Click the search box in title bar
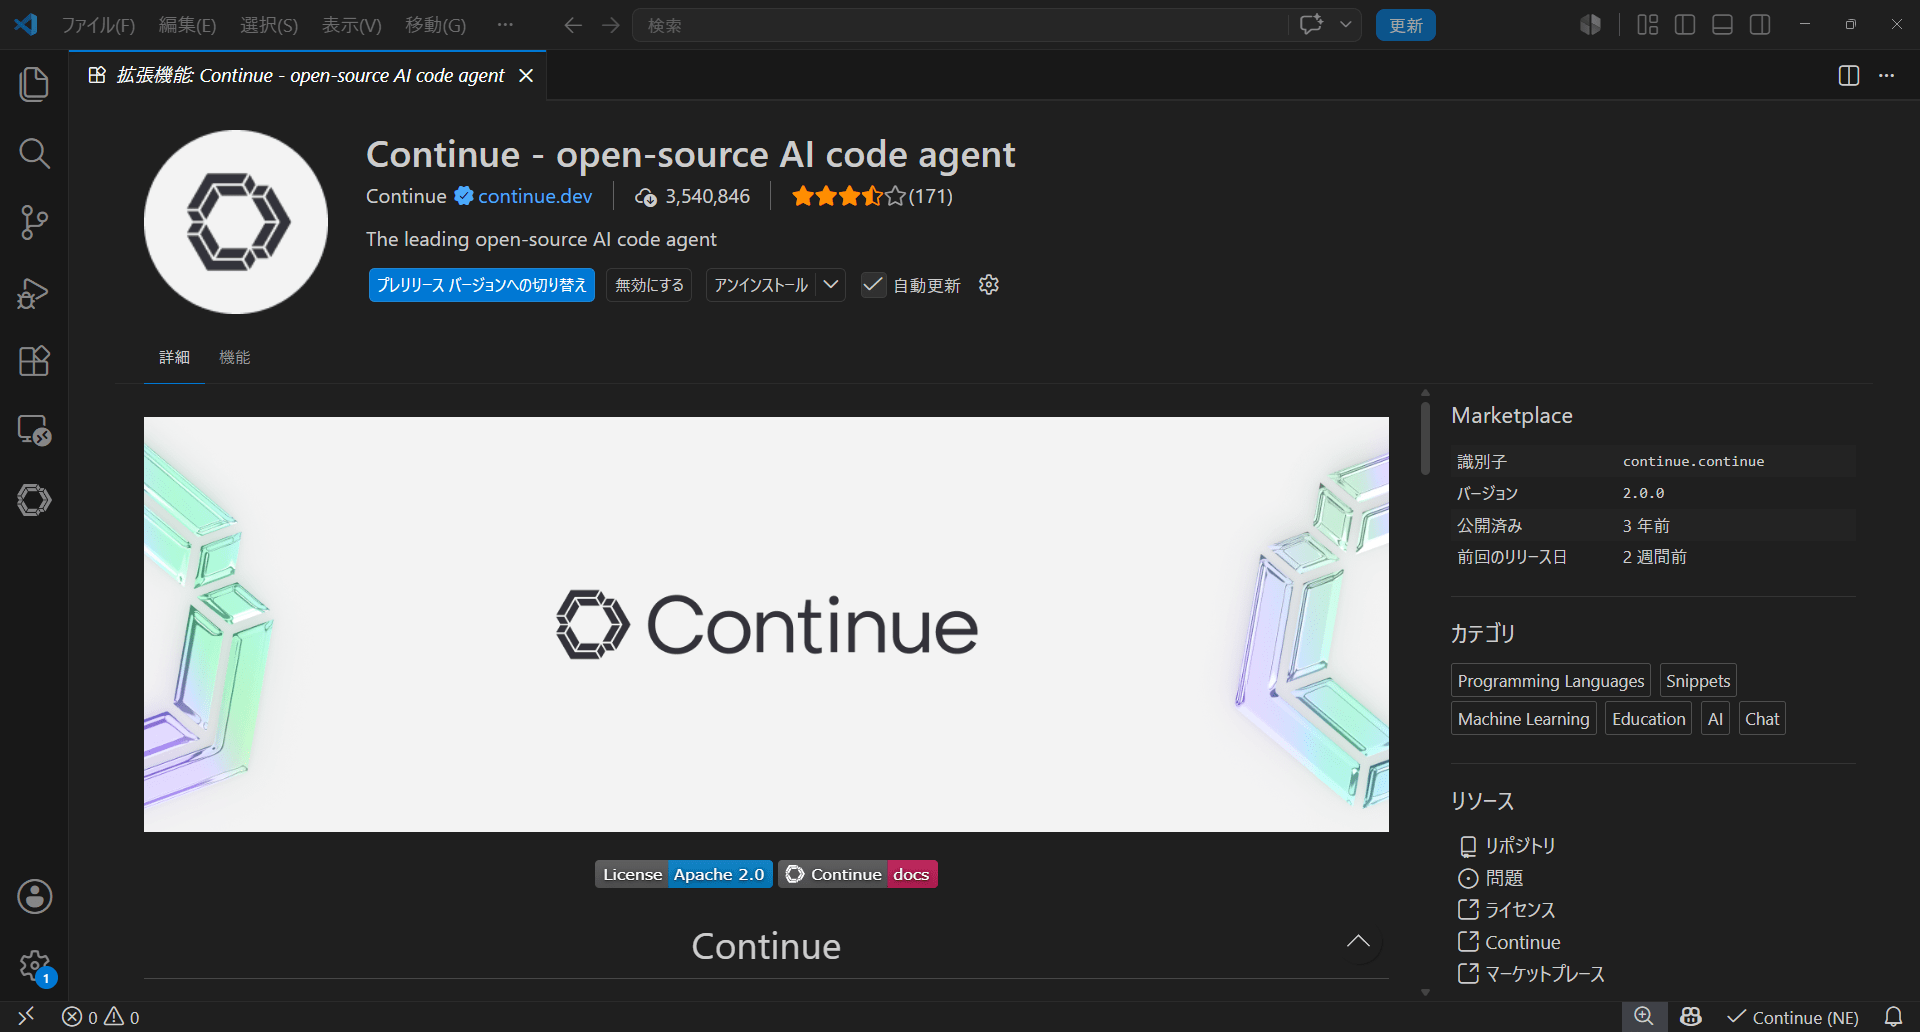Viewport: 1920px width, 1032px height. pos(960,25)
